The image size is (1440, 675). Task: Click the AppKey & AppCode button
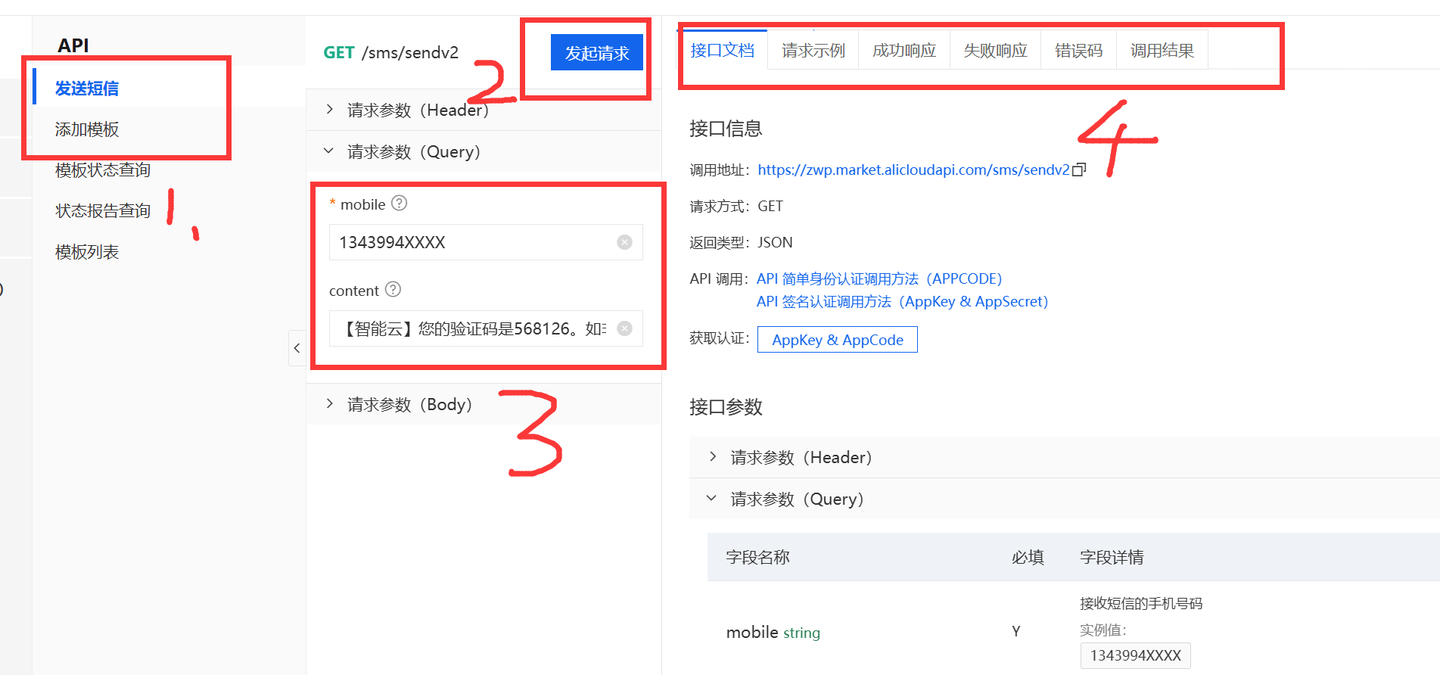837,339
